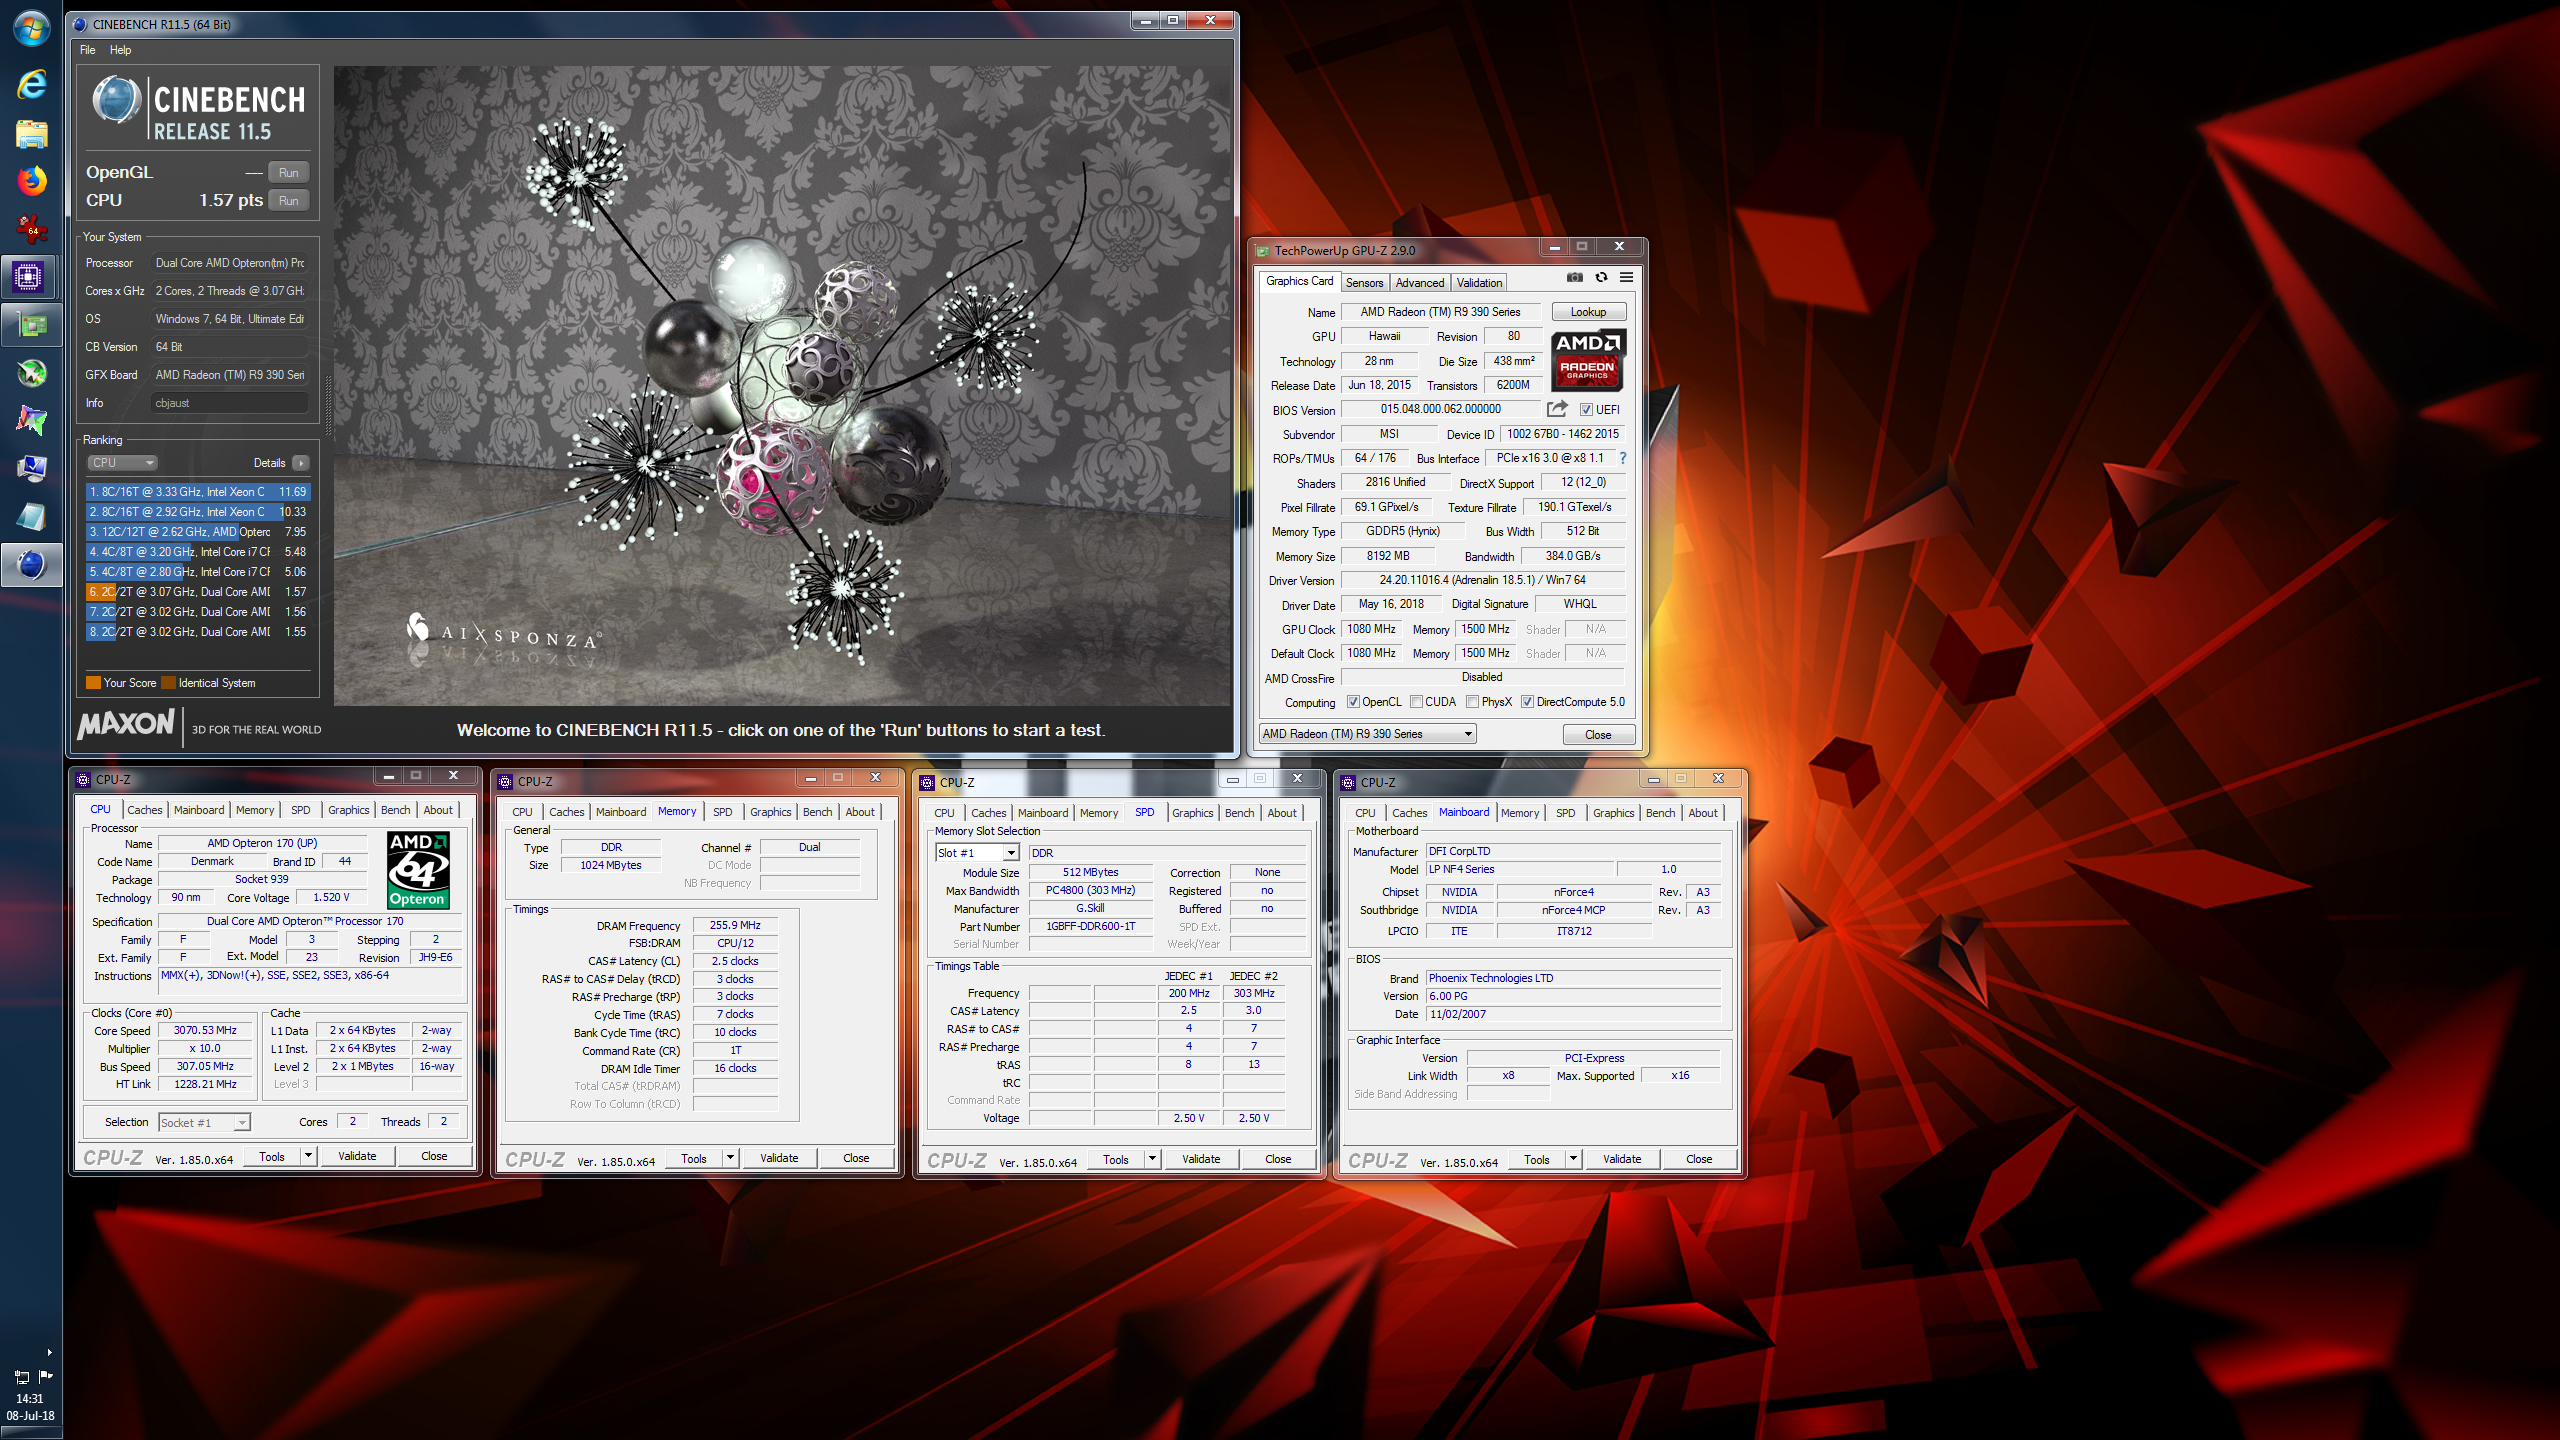Viewport: 2560px width, 1440px height.
Task: Open the GPU selection dropdown at GPU-Z bottom
Action: click(1367, 734)
